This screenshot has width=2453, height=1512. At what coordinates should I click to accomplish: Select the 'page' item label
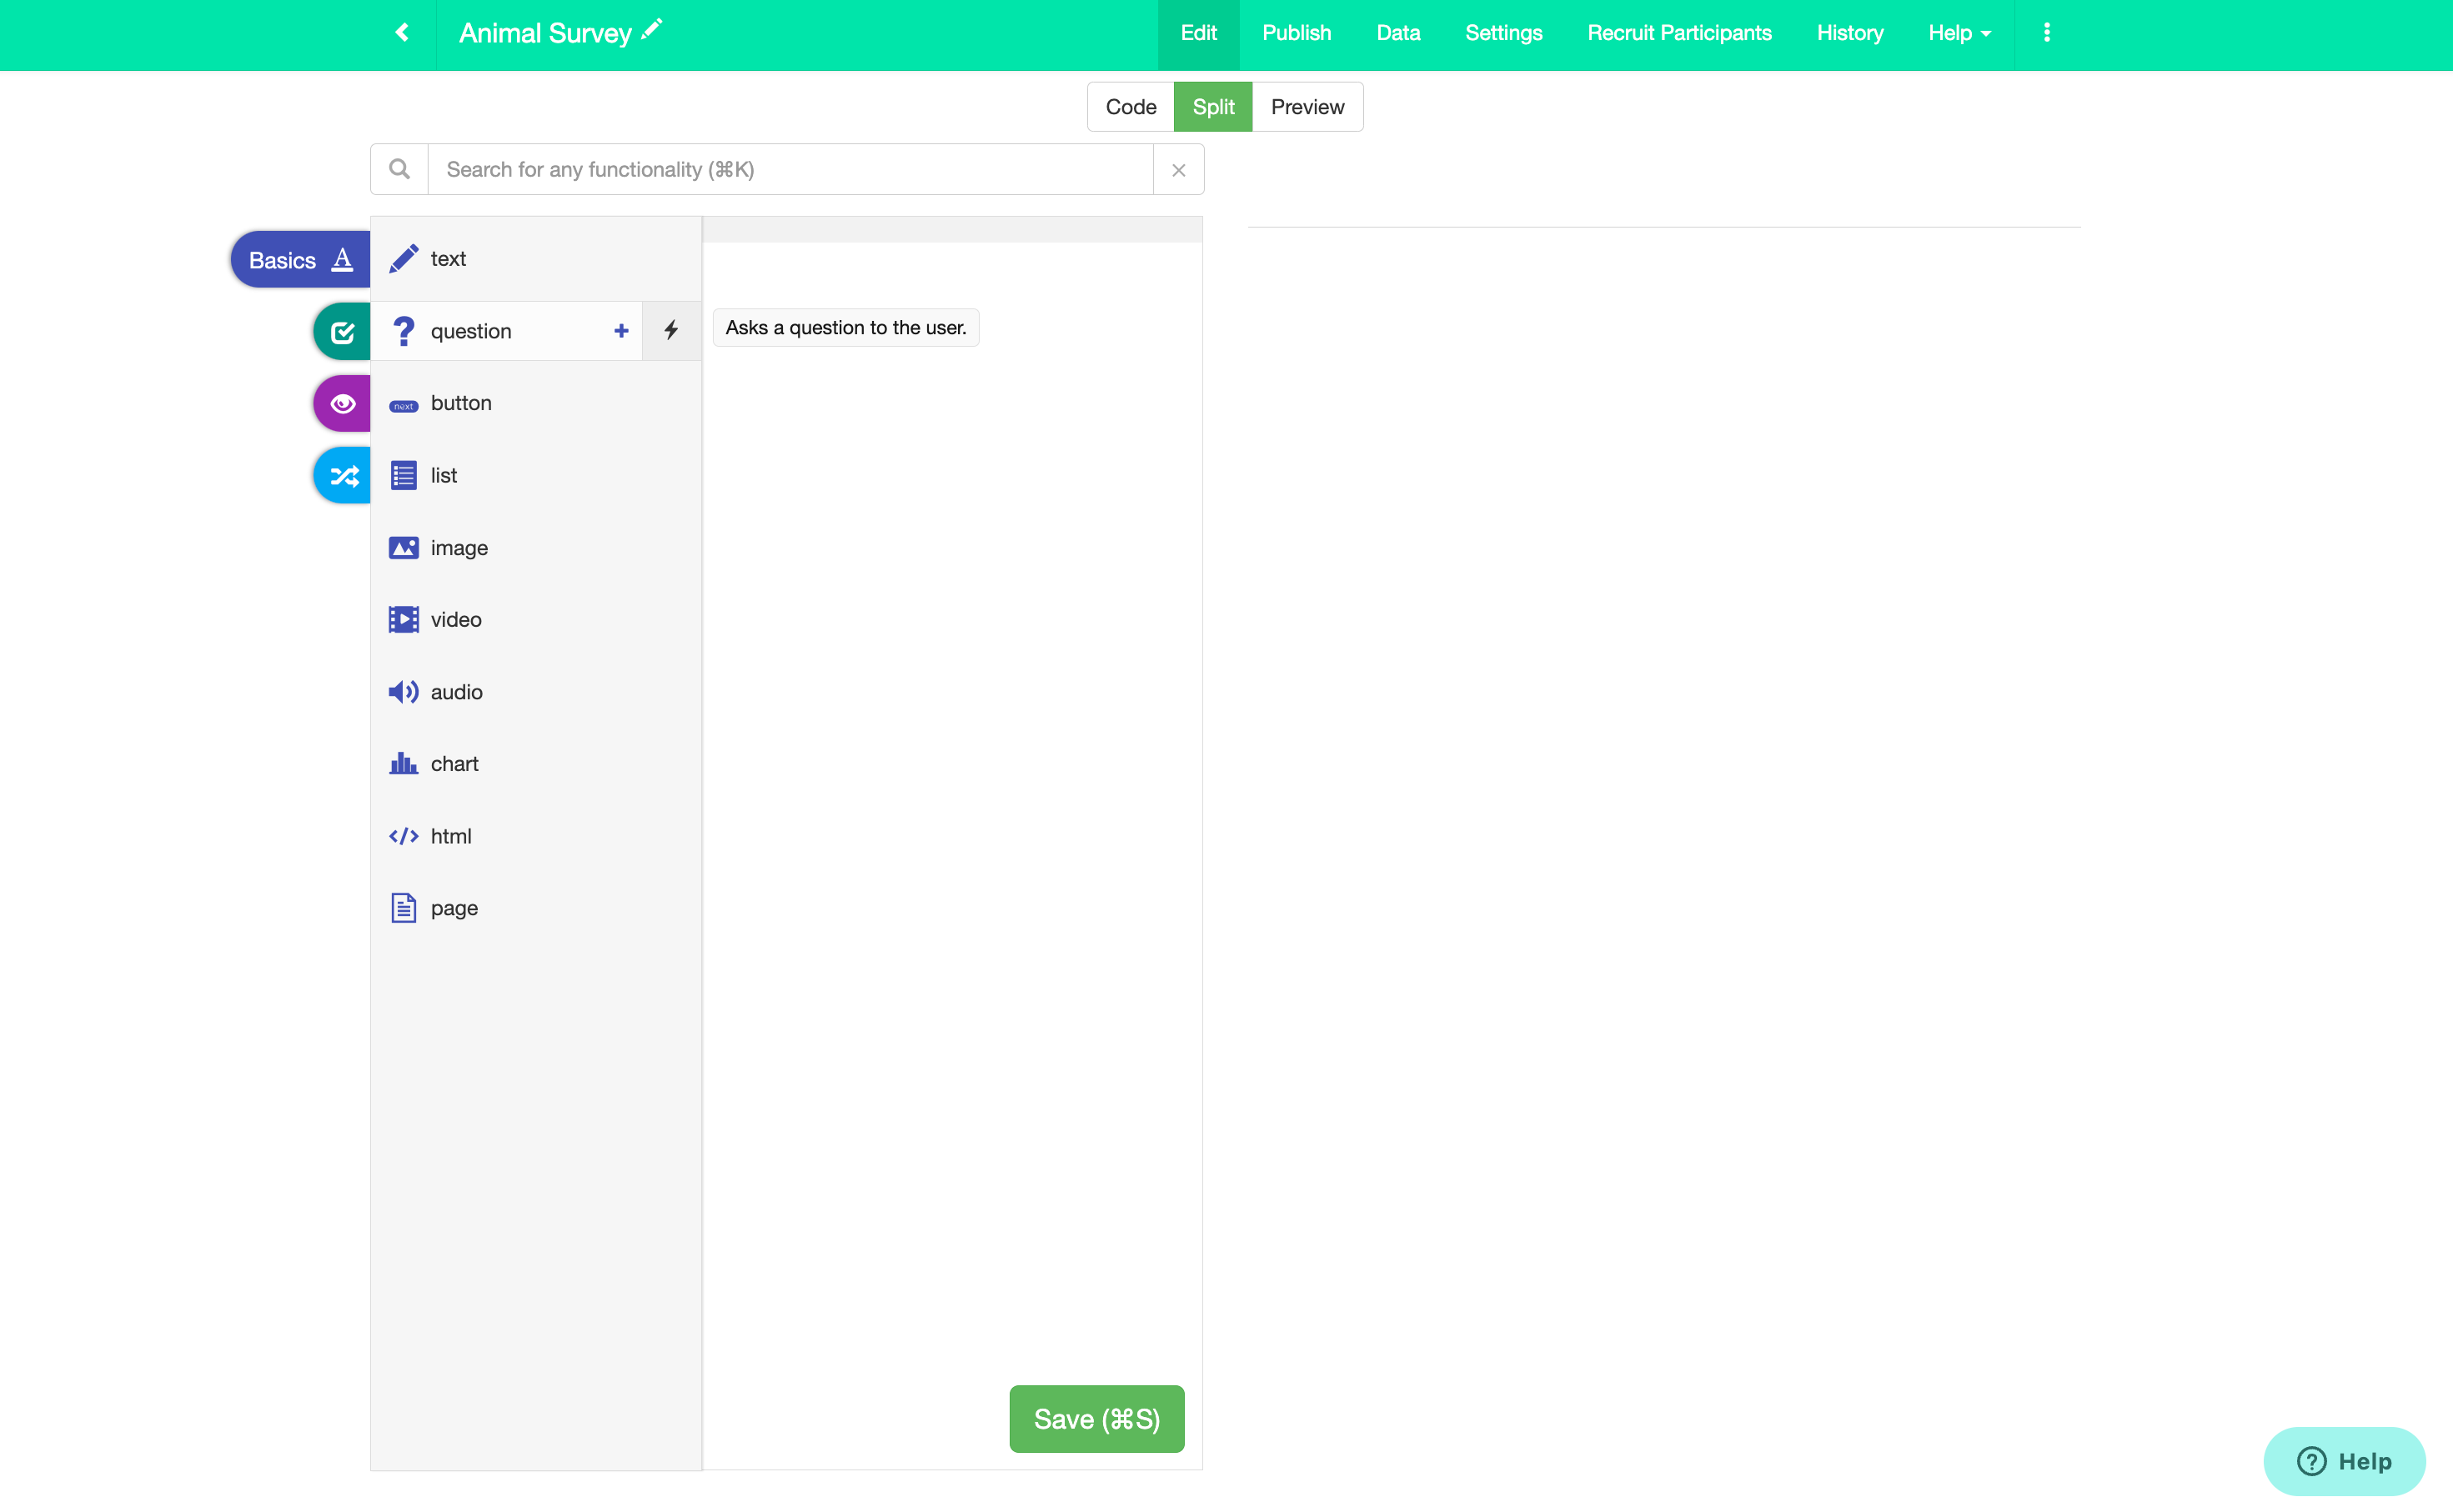coord(454,909)
